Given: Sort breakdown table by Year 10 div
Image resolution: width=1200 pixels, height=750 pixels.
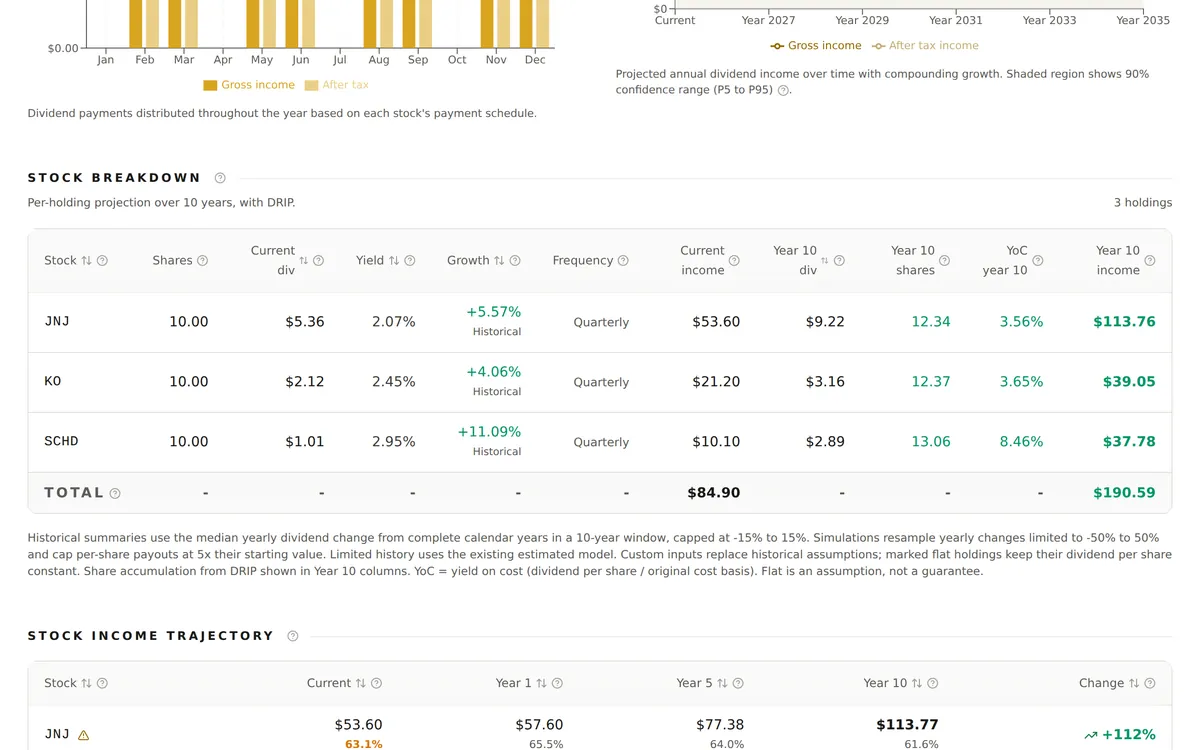Looking at the screenshot, I should [825, 261].
